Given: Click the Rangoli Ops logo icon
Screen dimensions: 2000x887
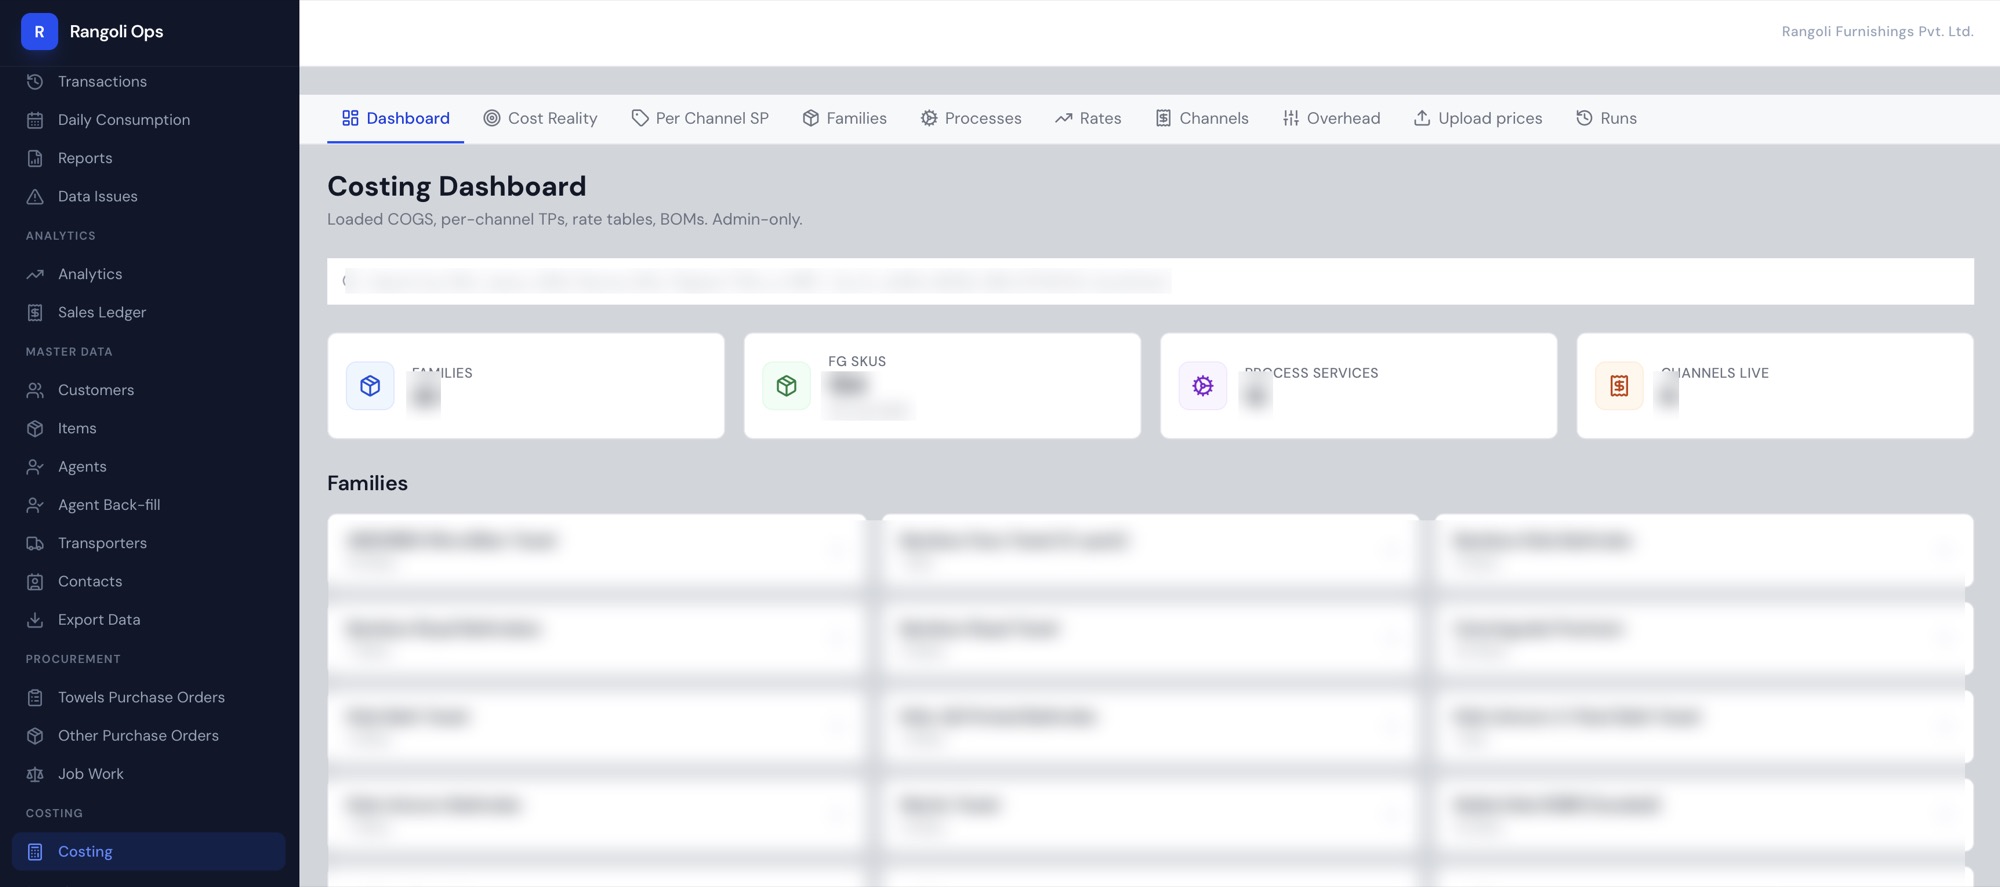Looking at the screenshot, I should point(39,31).
